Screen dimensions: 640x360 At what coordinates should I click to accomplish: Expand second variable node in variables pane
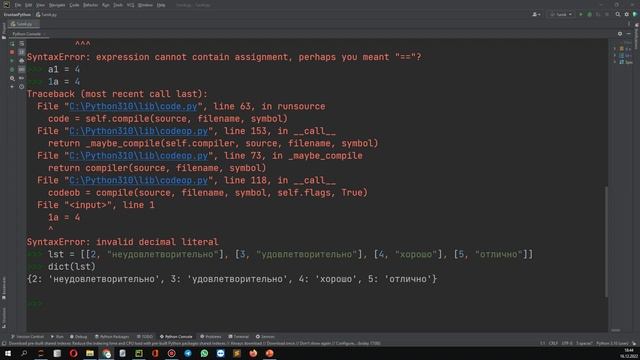(x=615, y=55)
